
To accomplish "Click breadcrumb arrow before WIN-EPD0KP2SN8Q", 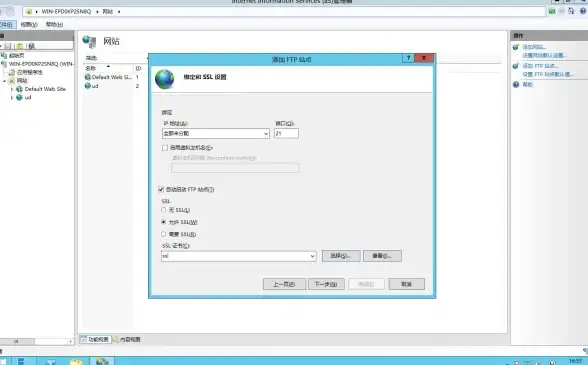I will (x=36, y=12).
